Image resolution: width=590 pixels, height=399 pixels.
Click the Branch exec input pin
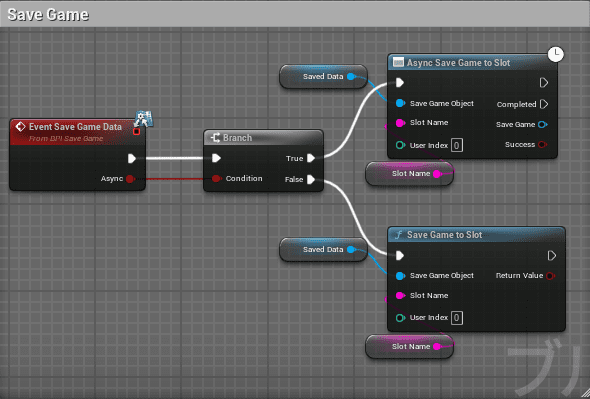pyautogui.click(x=216, y=158)
